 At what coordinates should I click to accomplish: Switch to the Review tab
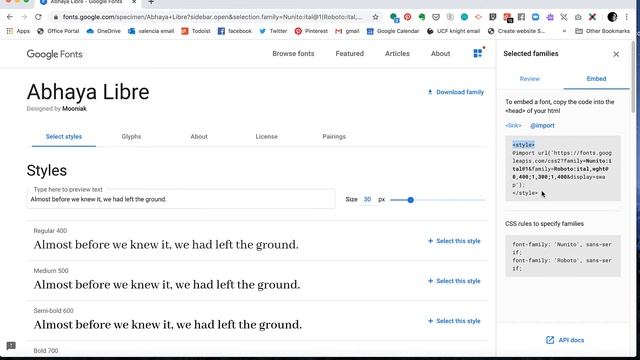(529, 79)
